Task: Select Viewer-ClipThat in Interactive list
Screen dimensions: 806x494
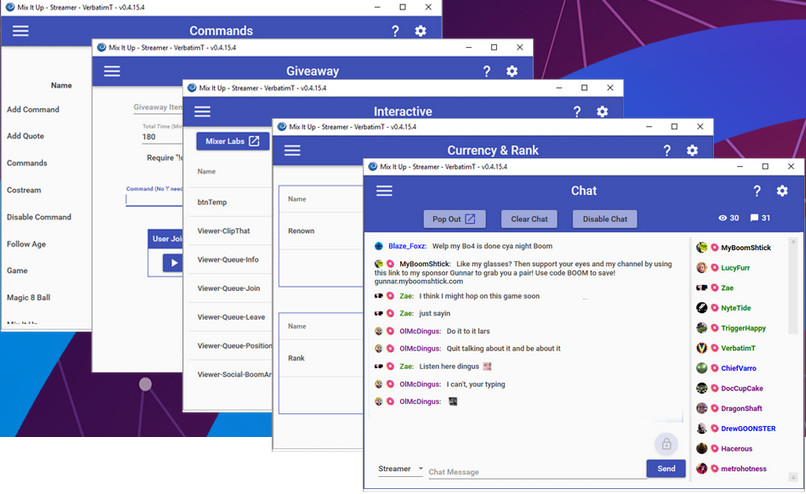Action: point(224,231)
